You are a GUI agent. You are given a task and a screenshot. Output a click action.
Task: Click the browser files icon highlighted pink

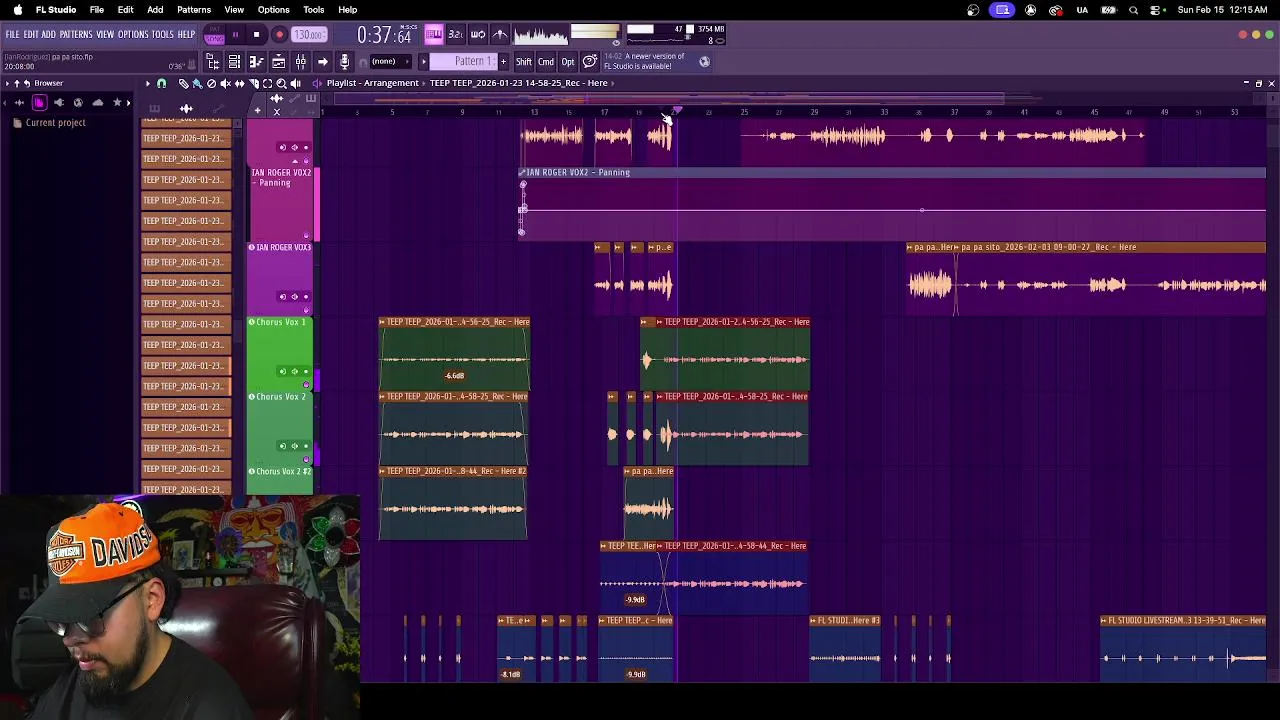(39, 102)
